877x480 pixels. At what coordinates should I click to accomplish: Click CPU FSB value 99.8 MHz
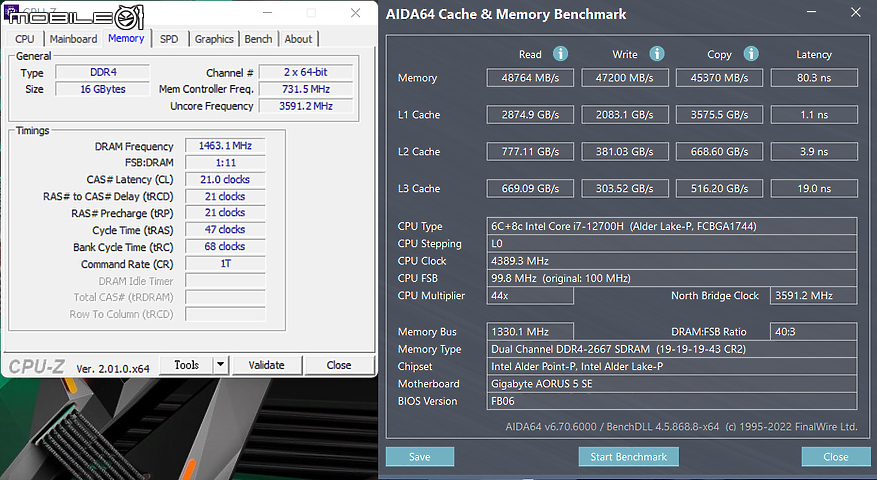[x=672, y=278]
